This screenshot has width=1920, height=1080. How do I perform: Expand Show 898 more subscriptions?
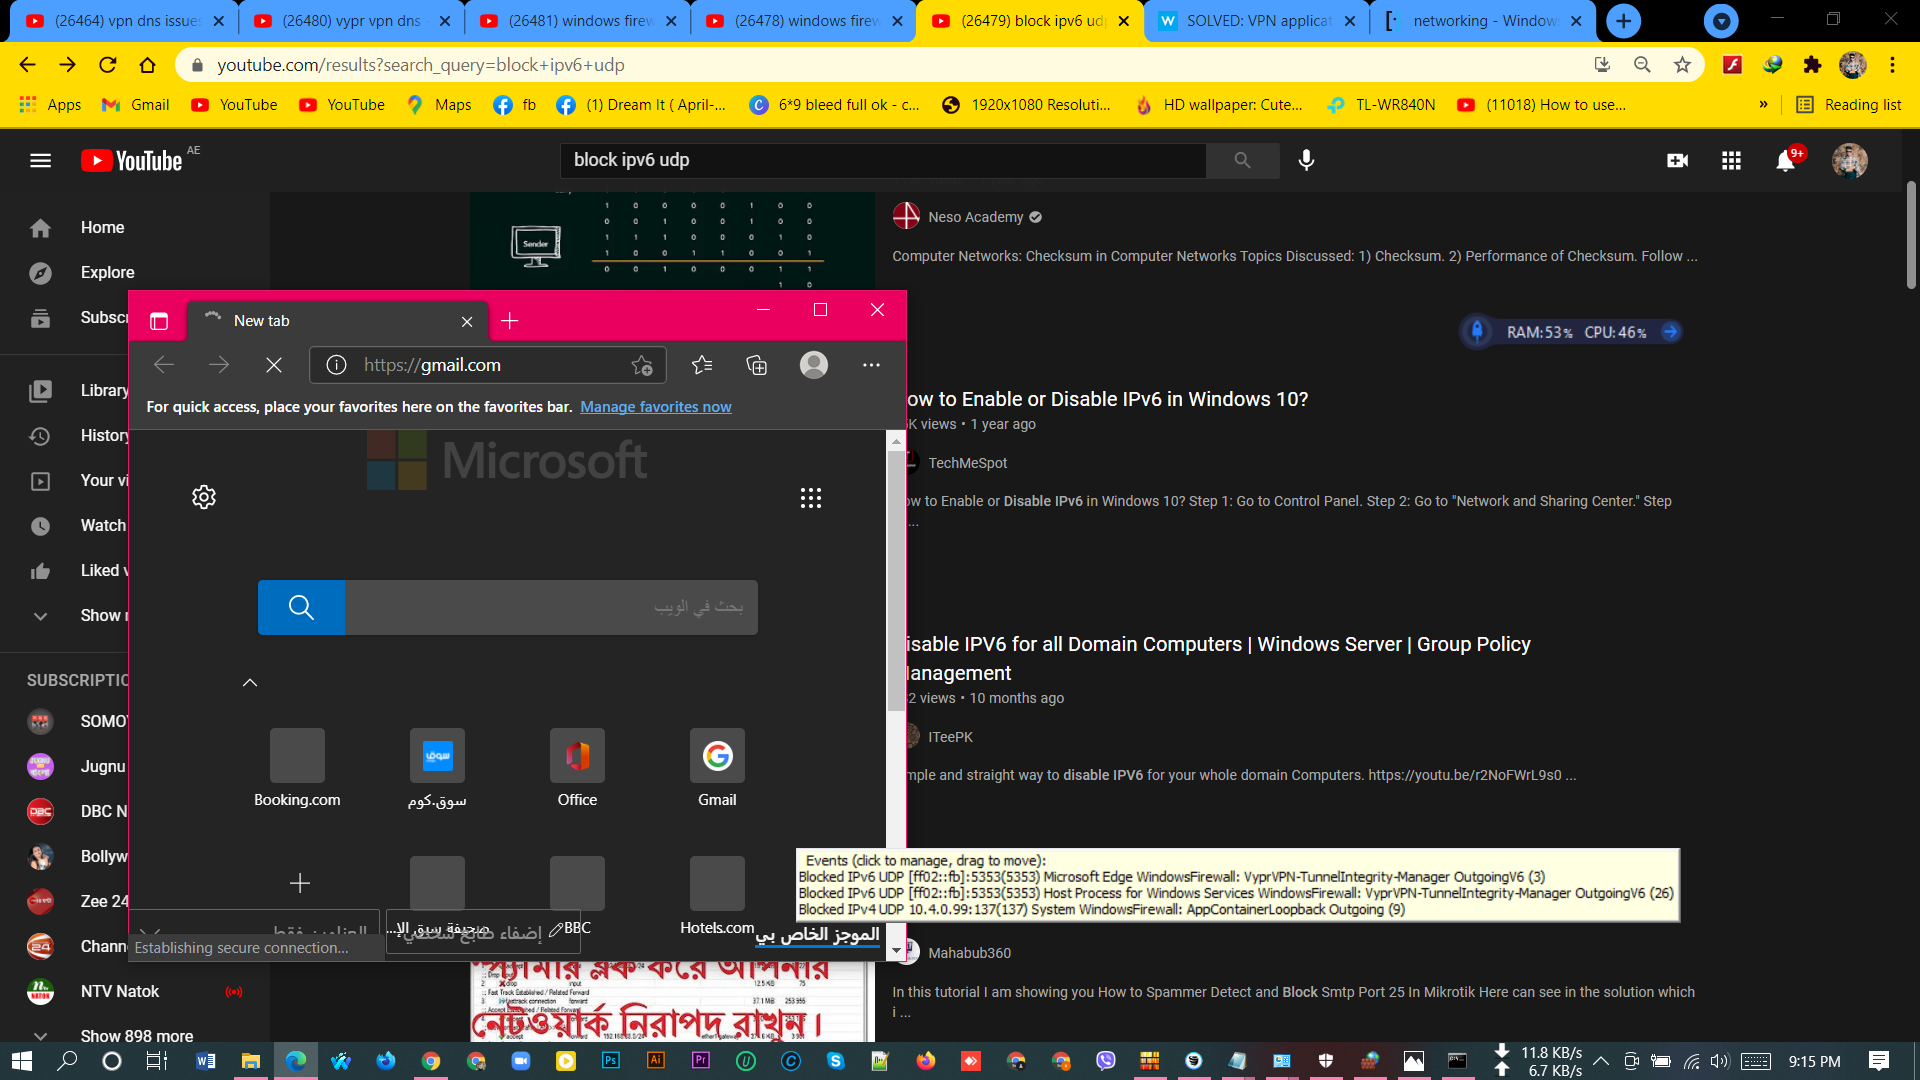point(137,1036)
